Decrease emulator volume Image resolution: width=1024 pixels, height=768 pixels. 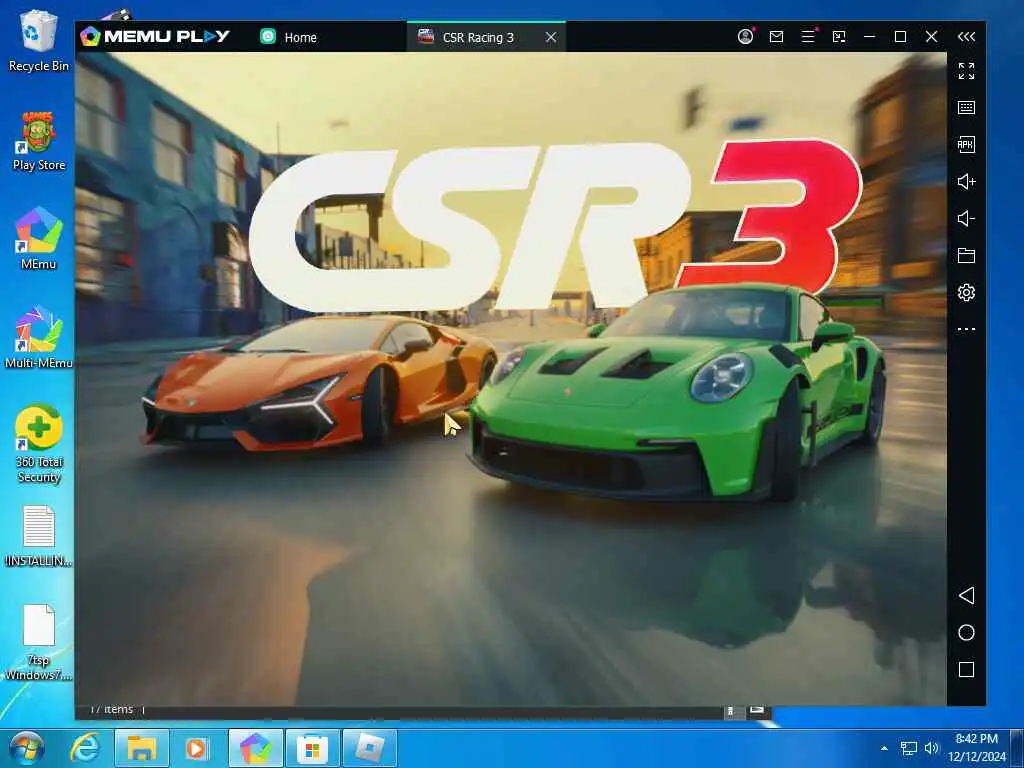967,218
